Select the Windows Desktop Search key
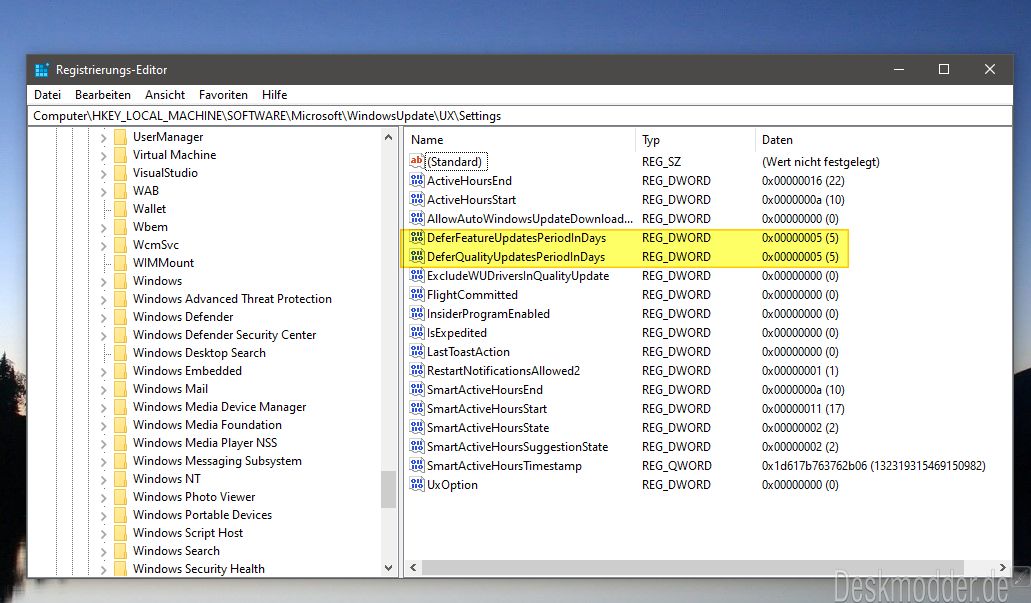This screenshot has width=1031, height=603. (x=199, y=352)
